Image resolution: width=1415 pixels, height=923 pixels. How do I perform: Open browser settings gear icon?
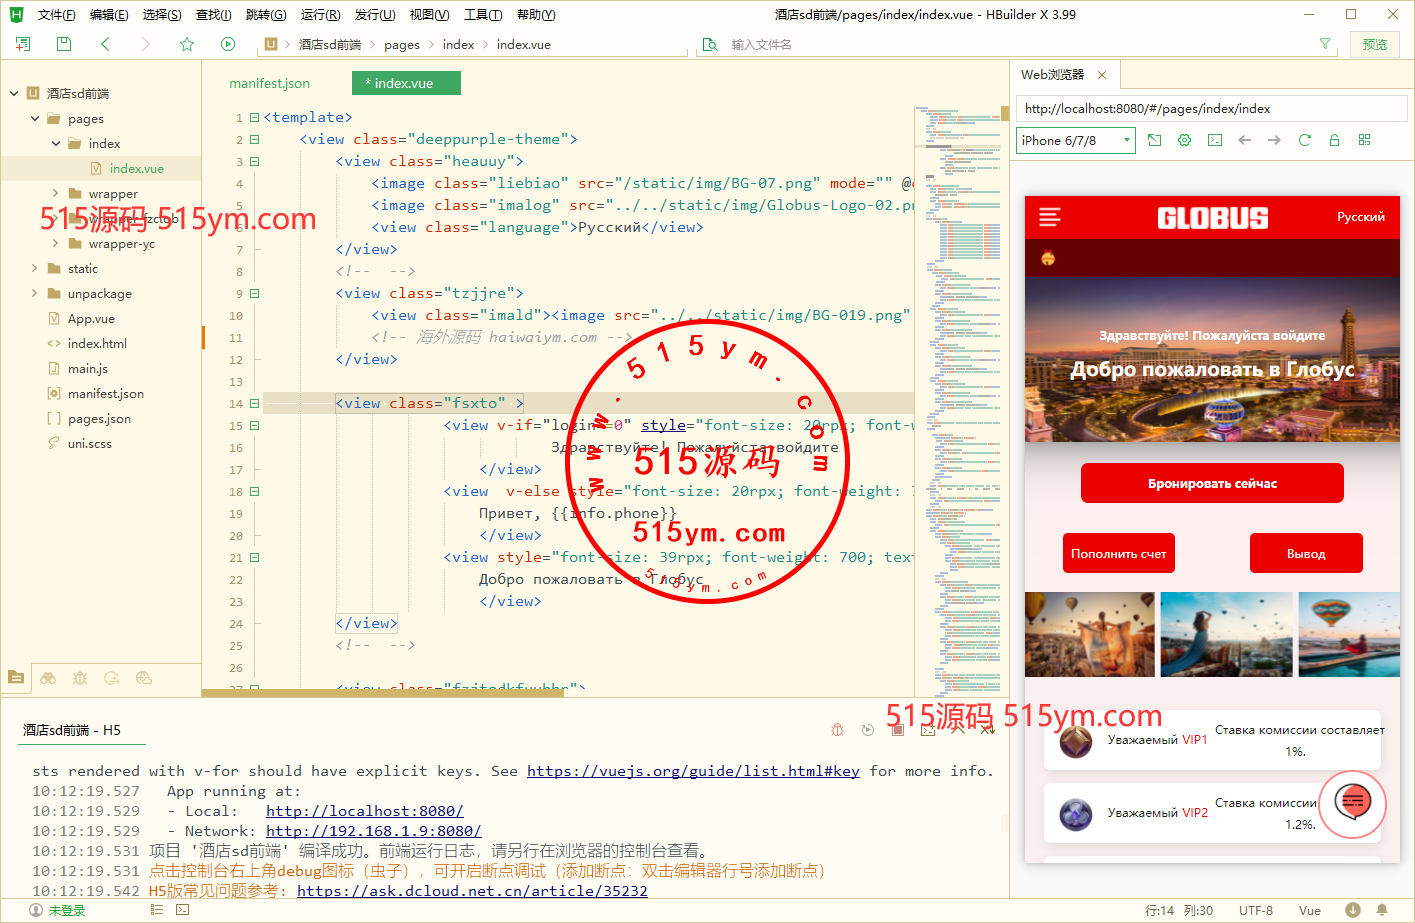1184,140
